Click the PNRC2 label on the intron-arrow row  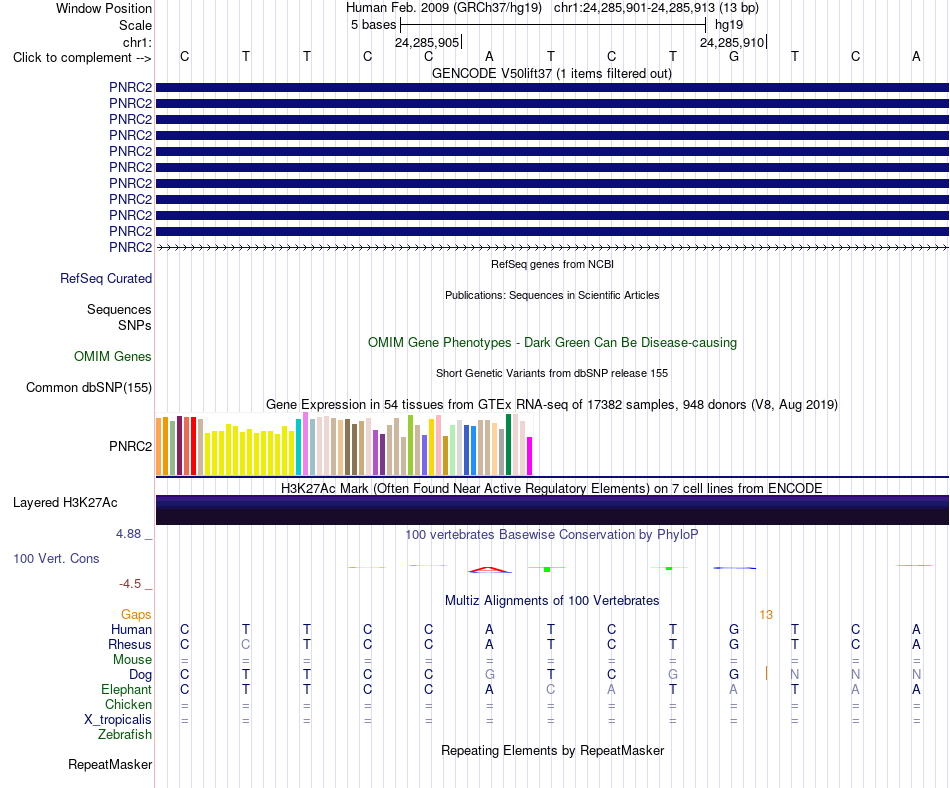[x=130, y=247]
